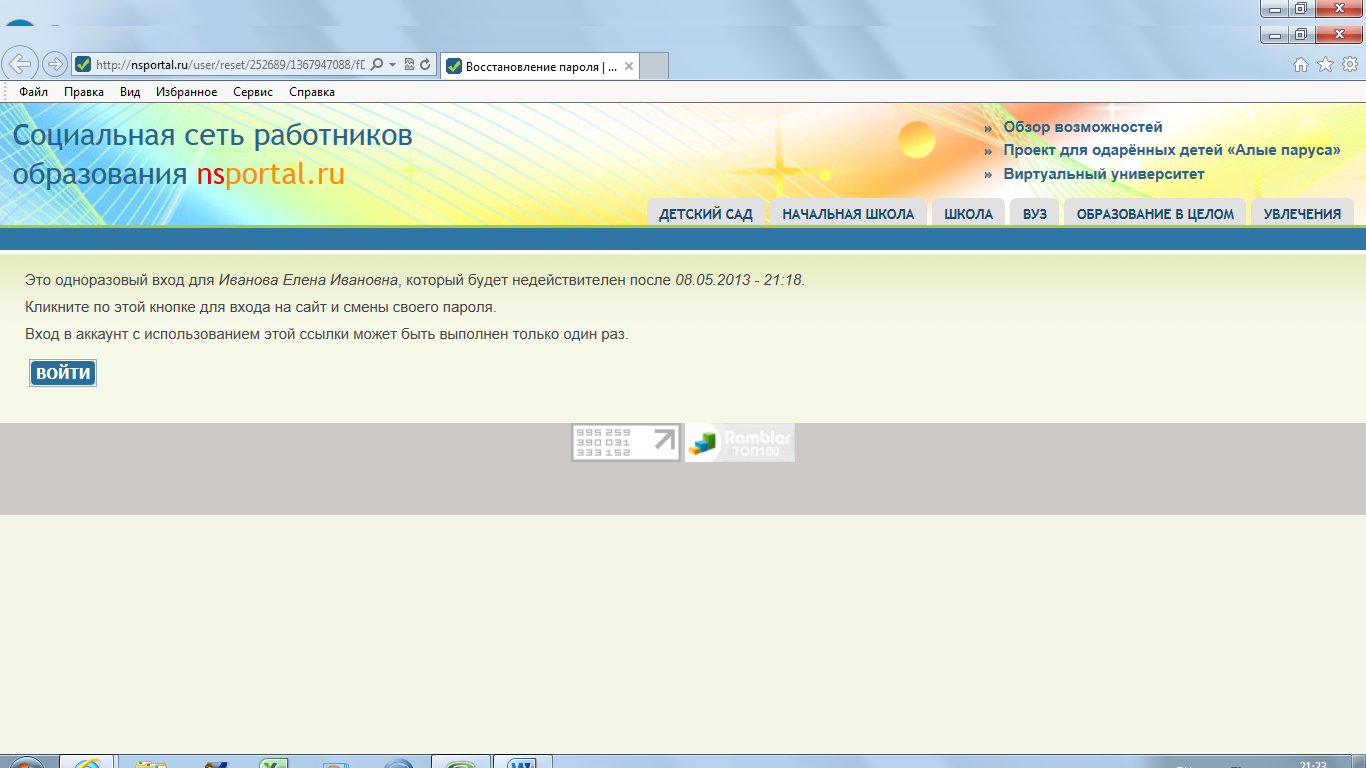Open the browser Home icon
Screen dimensions: 1366x768
tap(1301, 65)
